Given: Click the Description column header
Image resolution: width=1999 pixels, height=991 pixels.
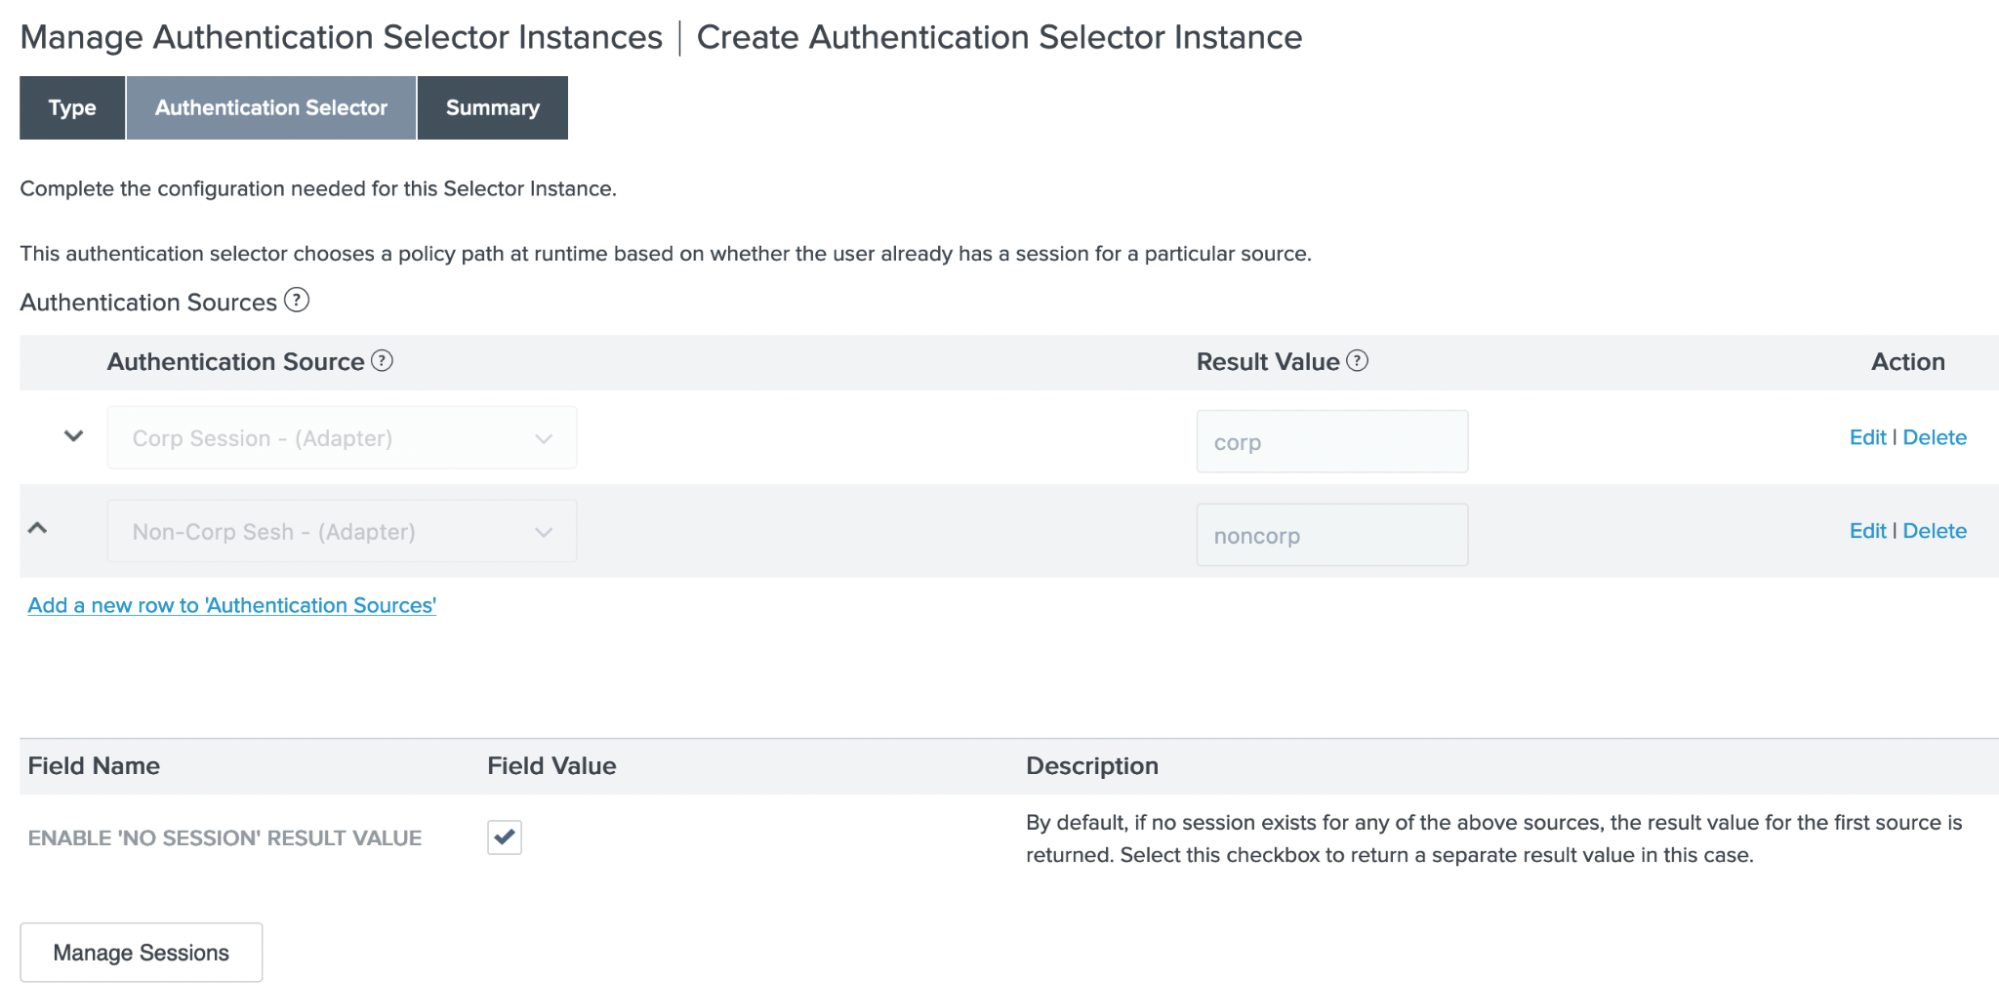Looking at the screenshot, I should pyautogui.click(x=1092, y=766).
